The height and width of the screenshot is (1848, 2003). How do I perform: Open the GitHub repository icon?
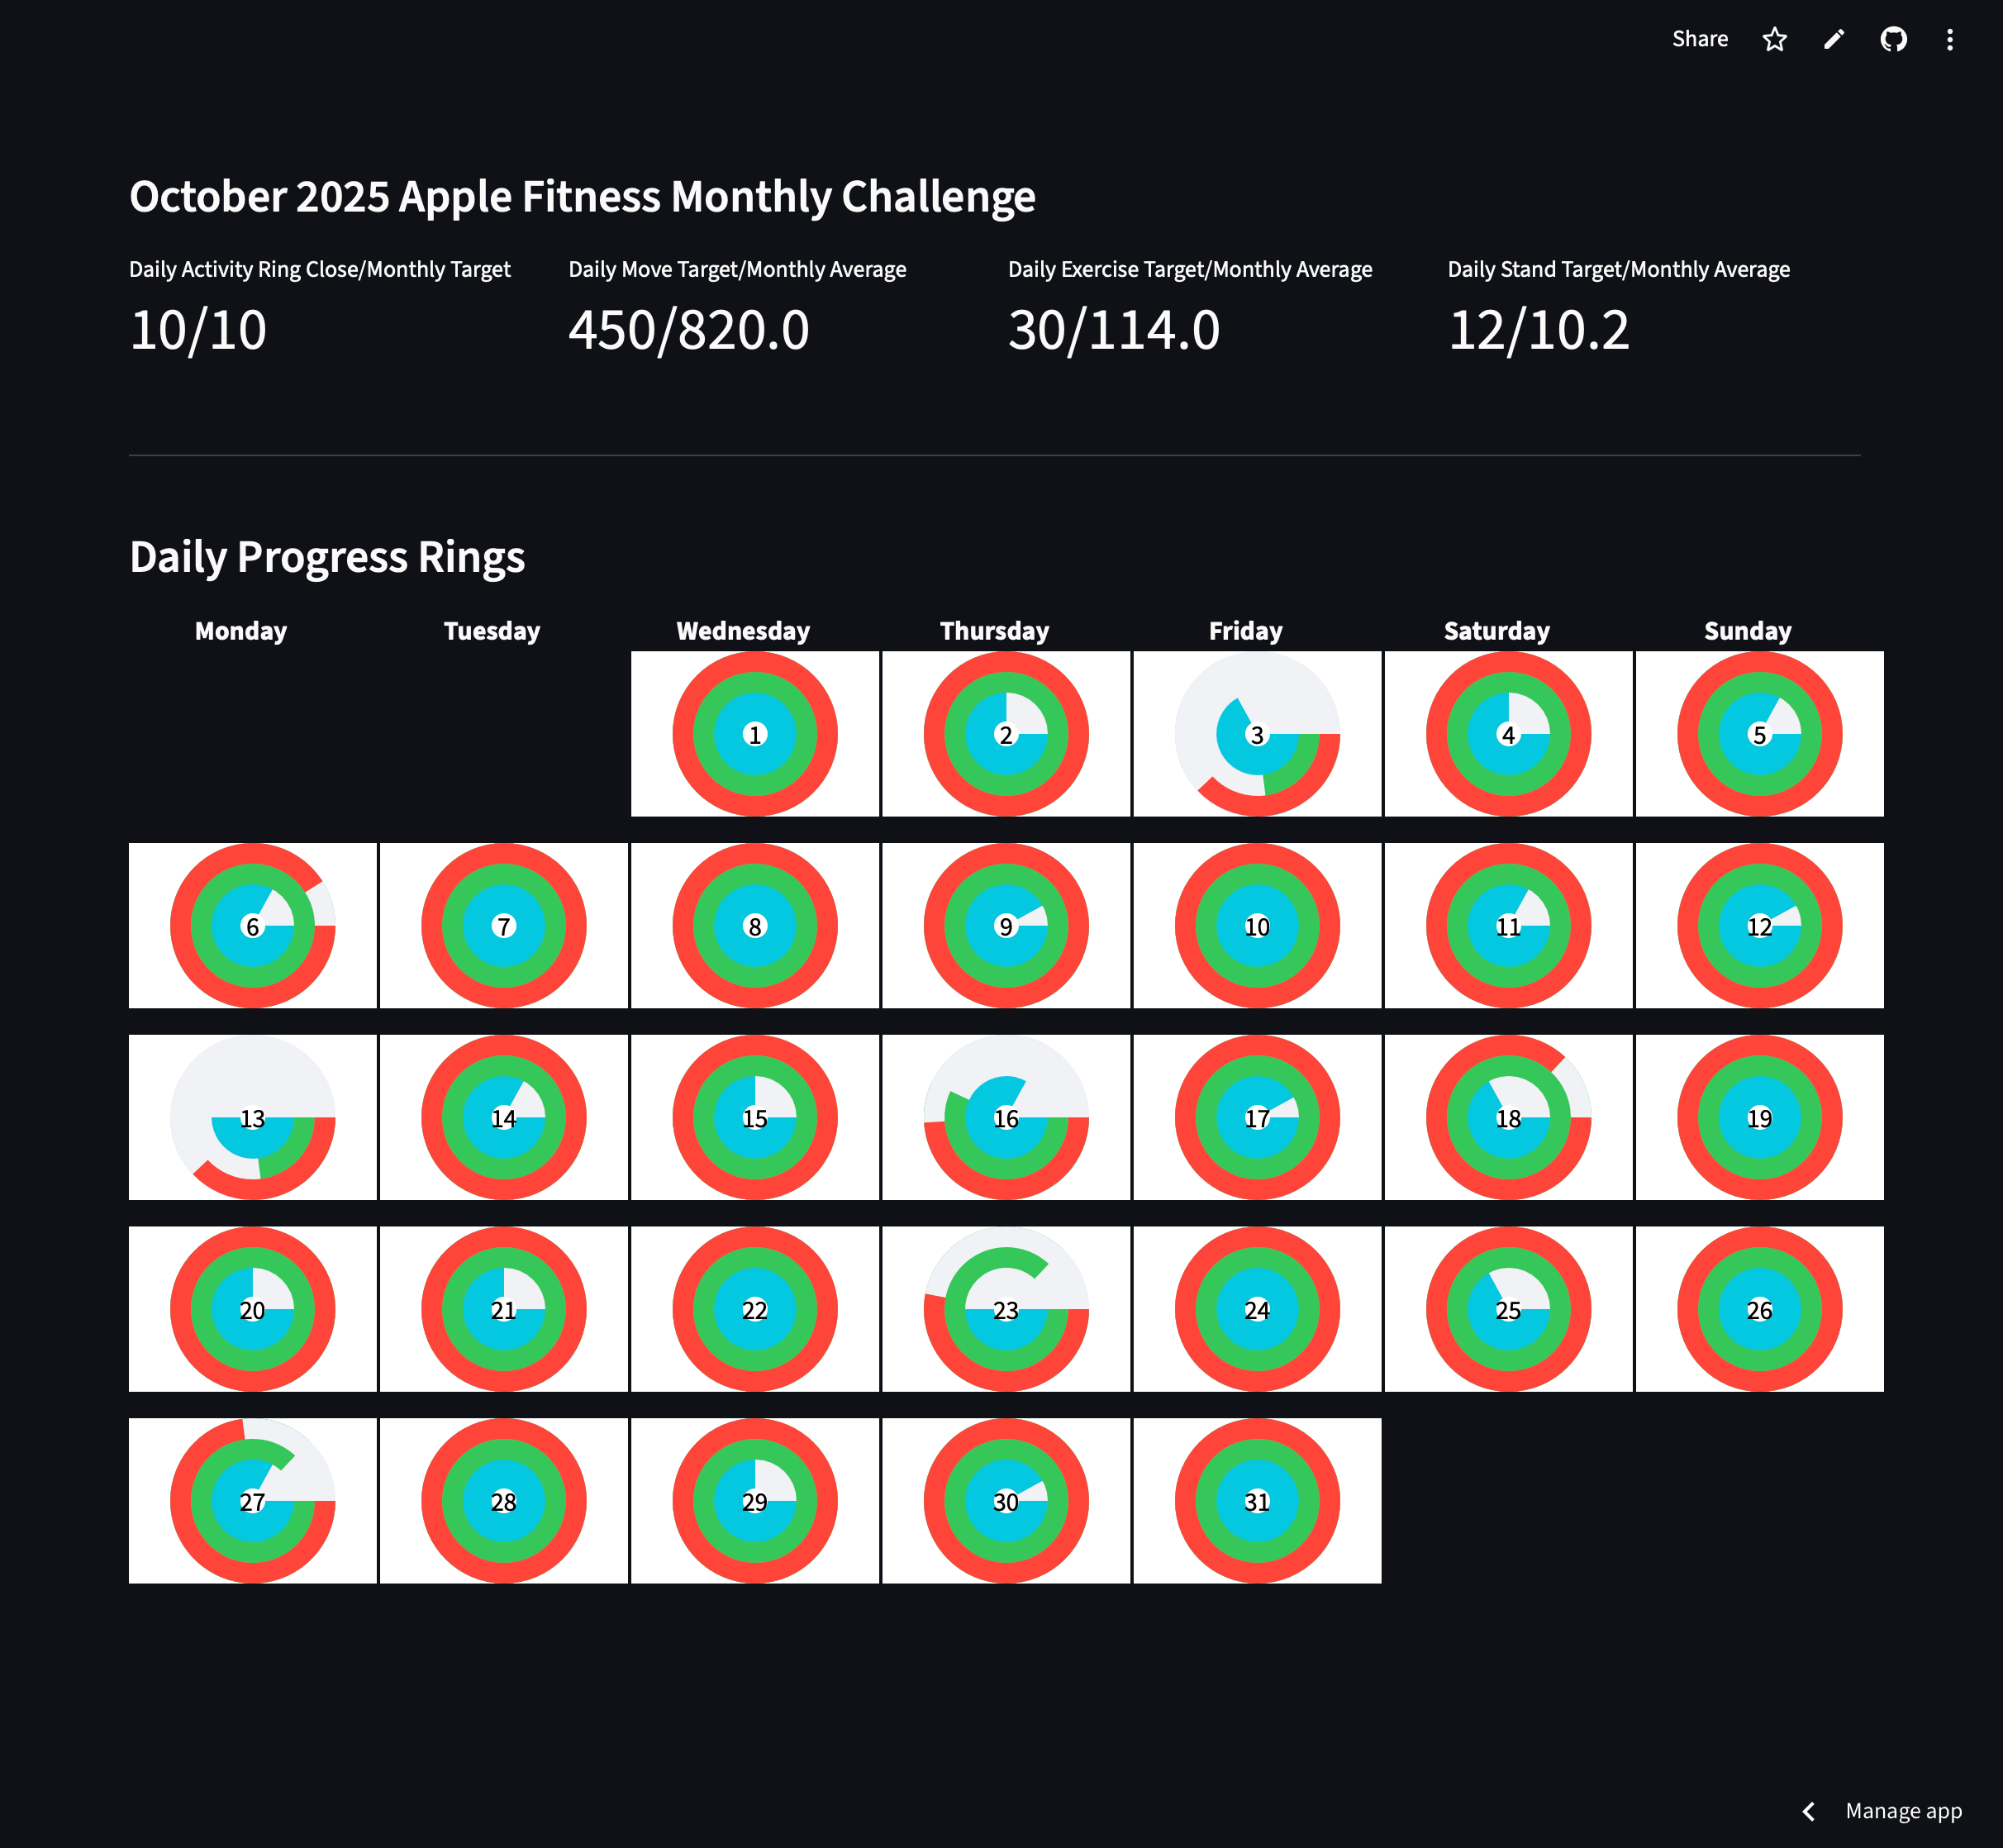[1893, 39]
